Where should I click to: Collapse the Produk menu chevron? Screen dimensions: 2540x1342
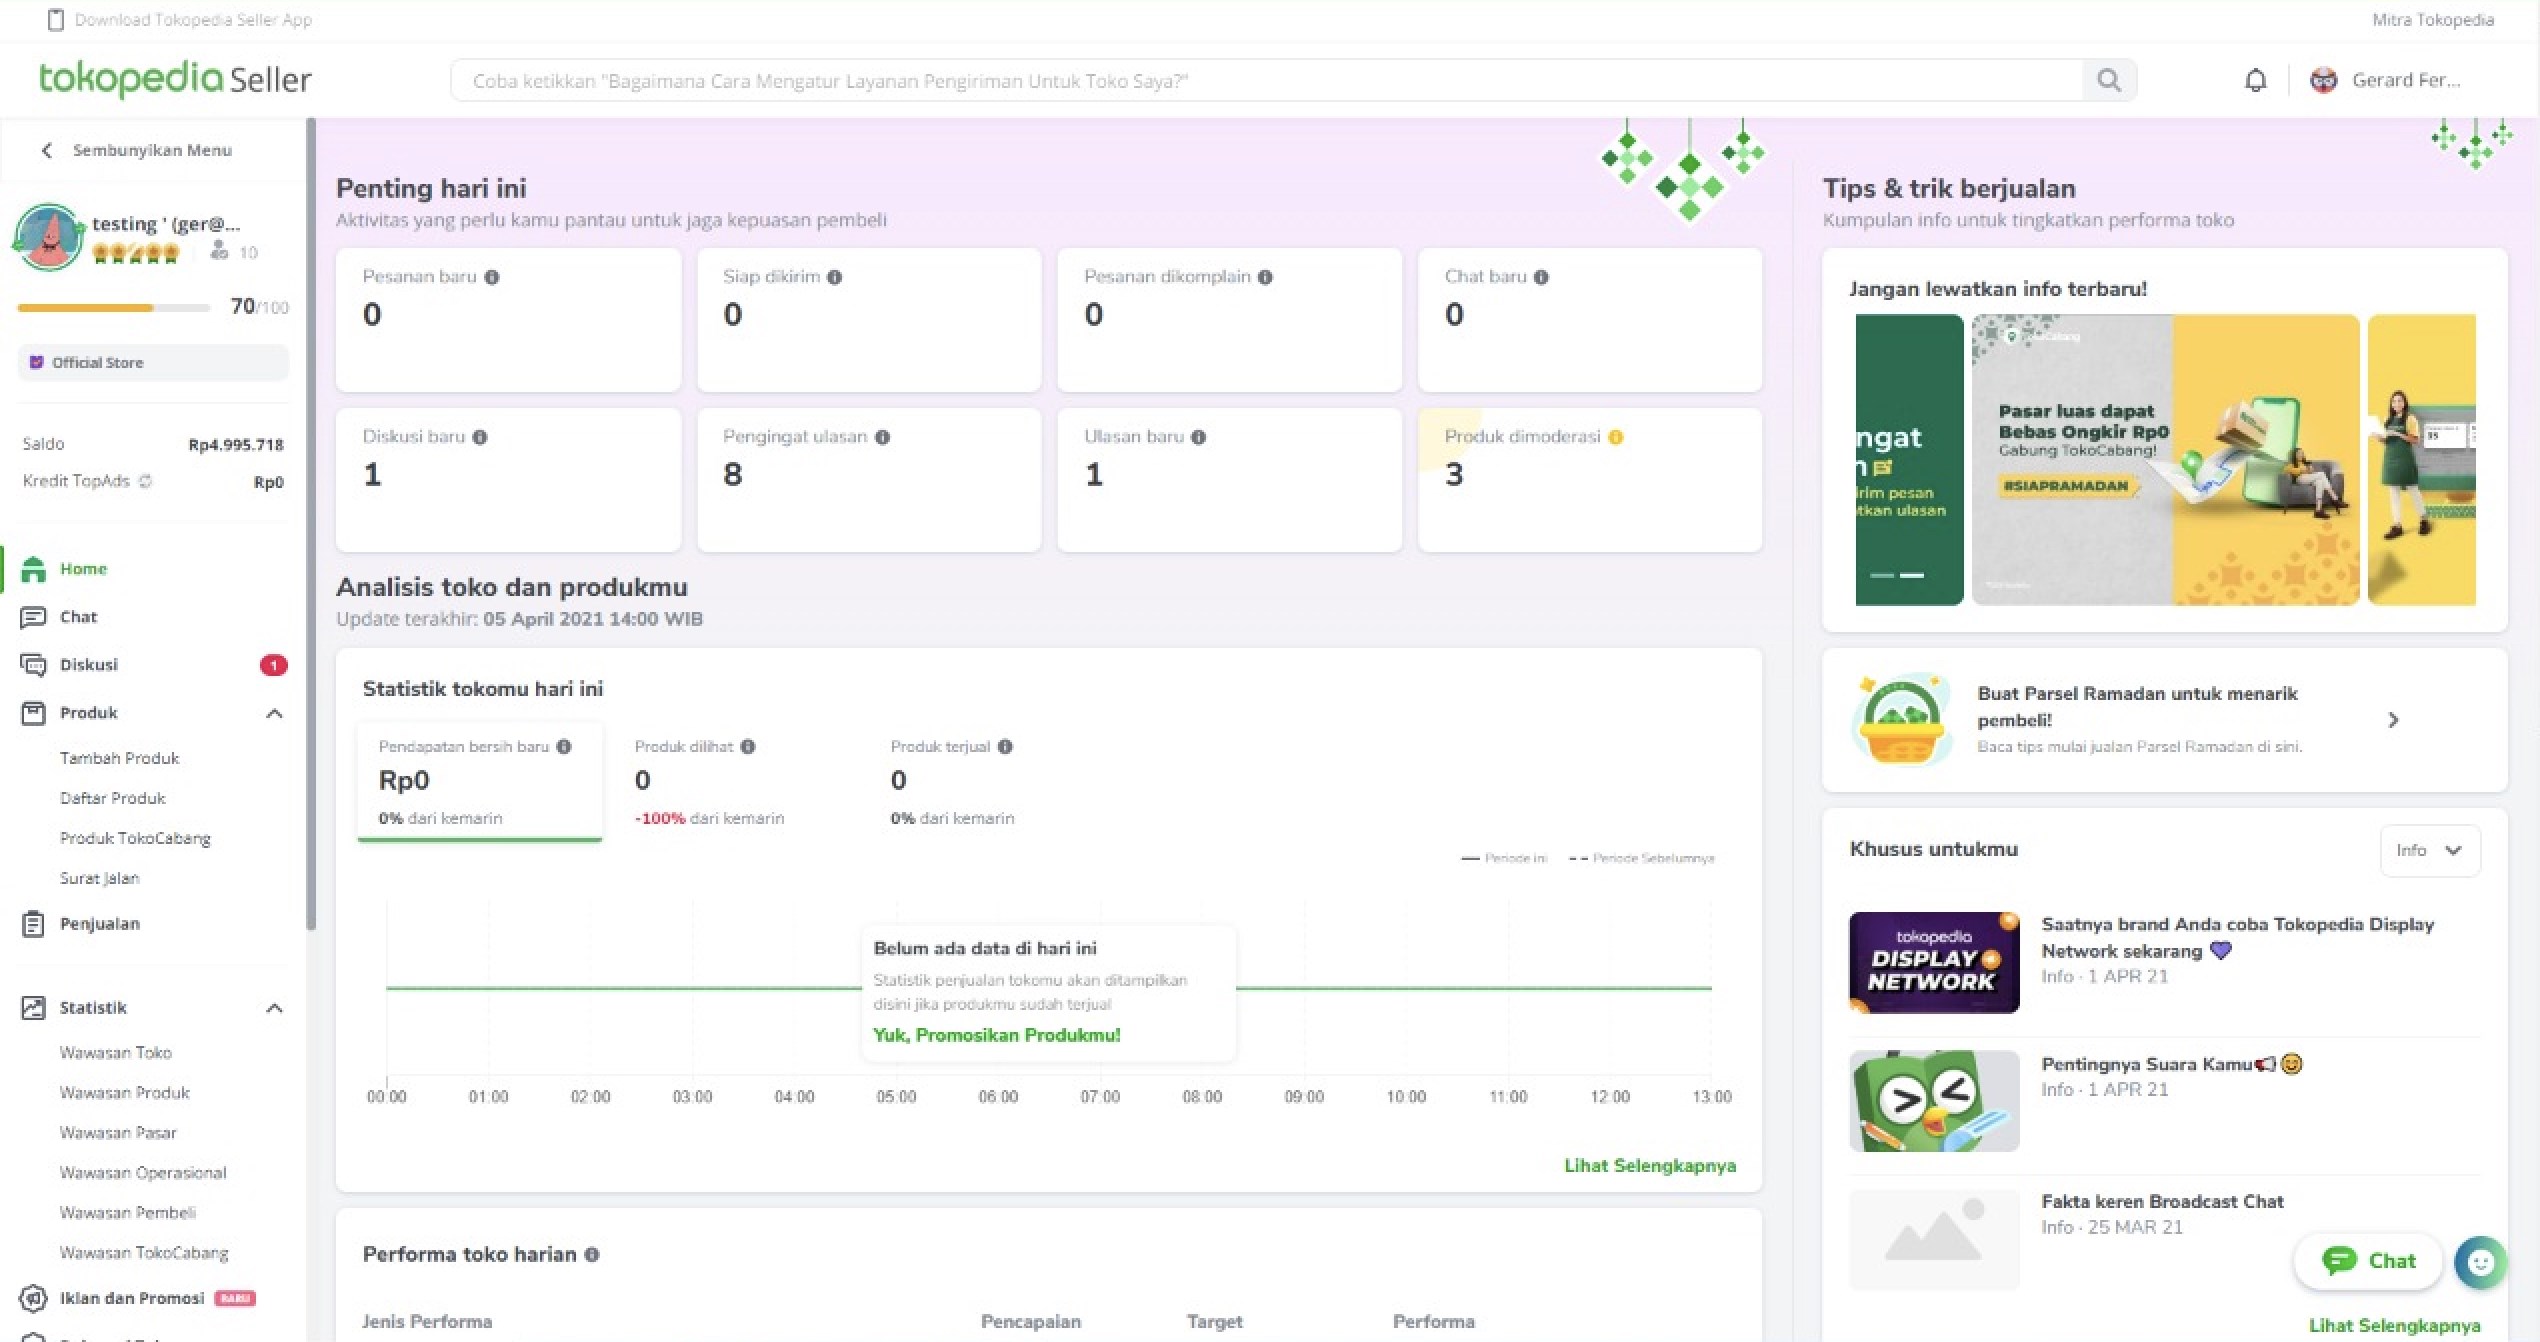(274, 713)
